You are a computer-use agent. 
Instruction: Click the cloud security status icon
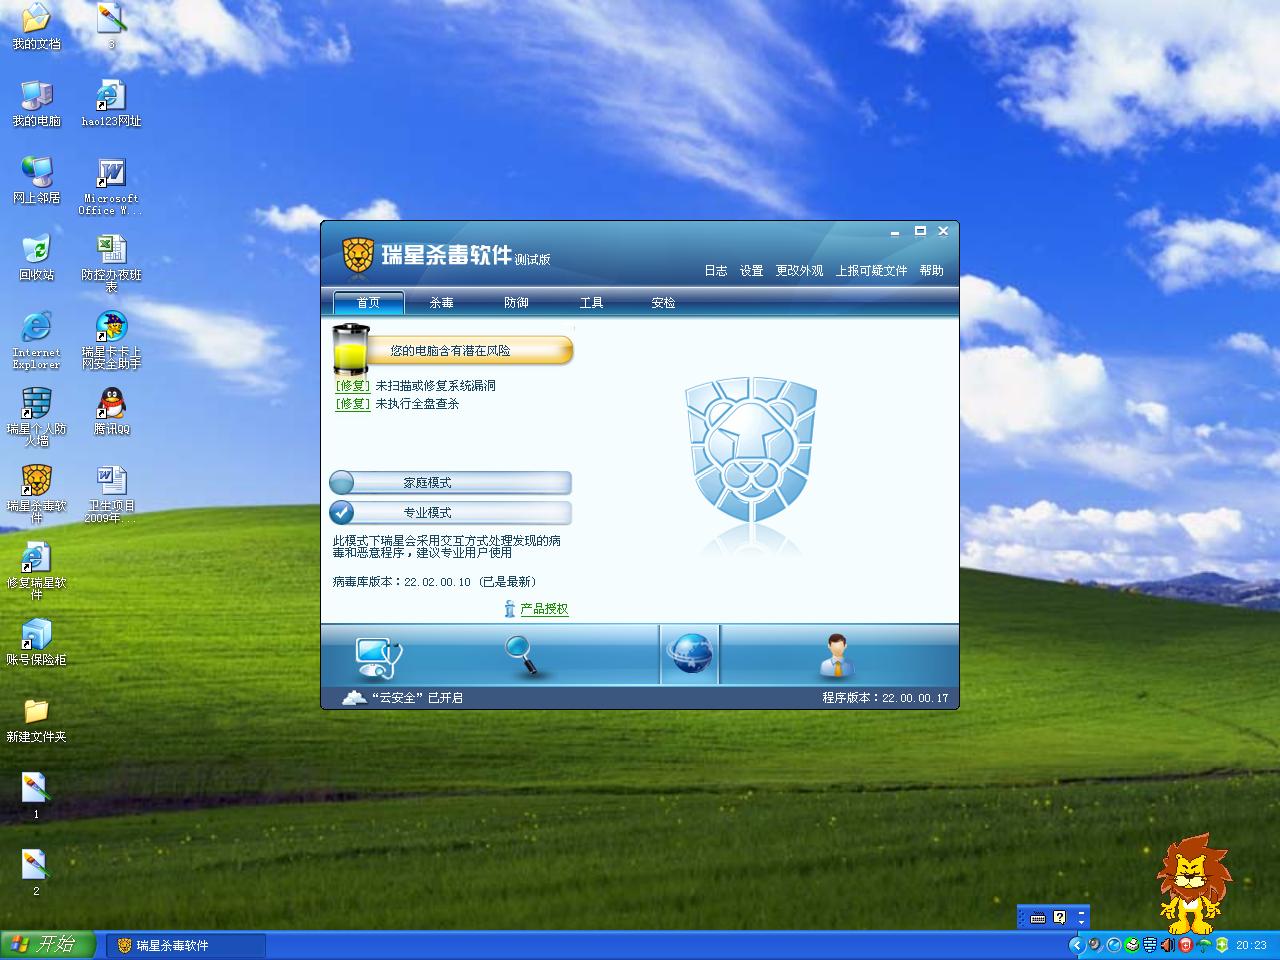tap(354, 697)
